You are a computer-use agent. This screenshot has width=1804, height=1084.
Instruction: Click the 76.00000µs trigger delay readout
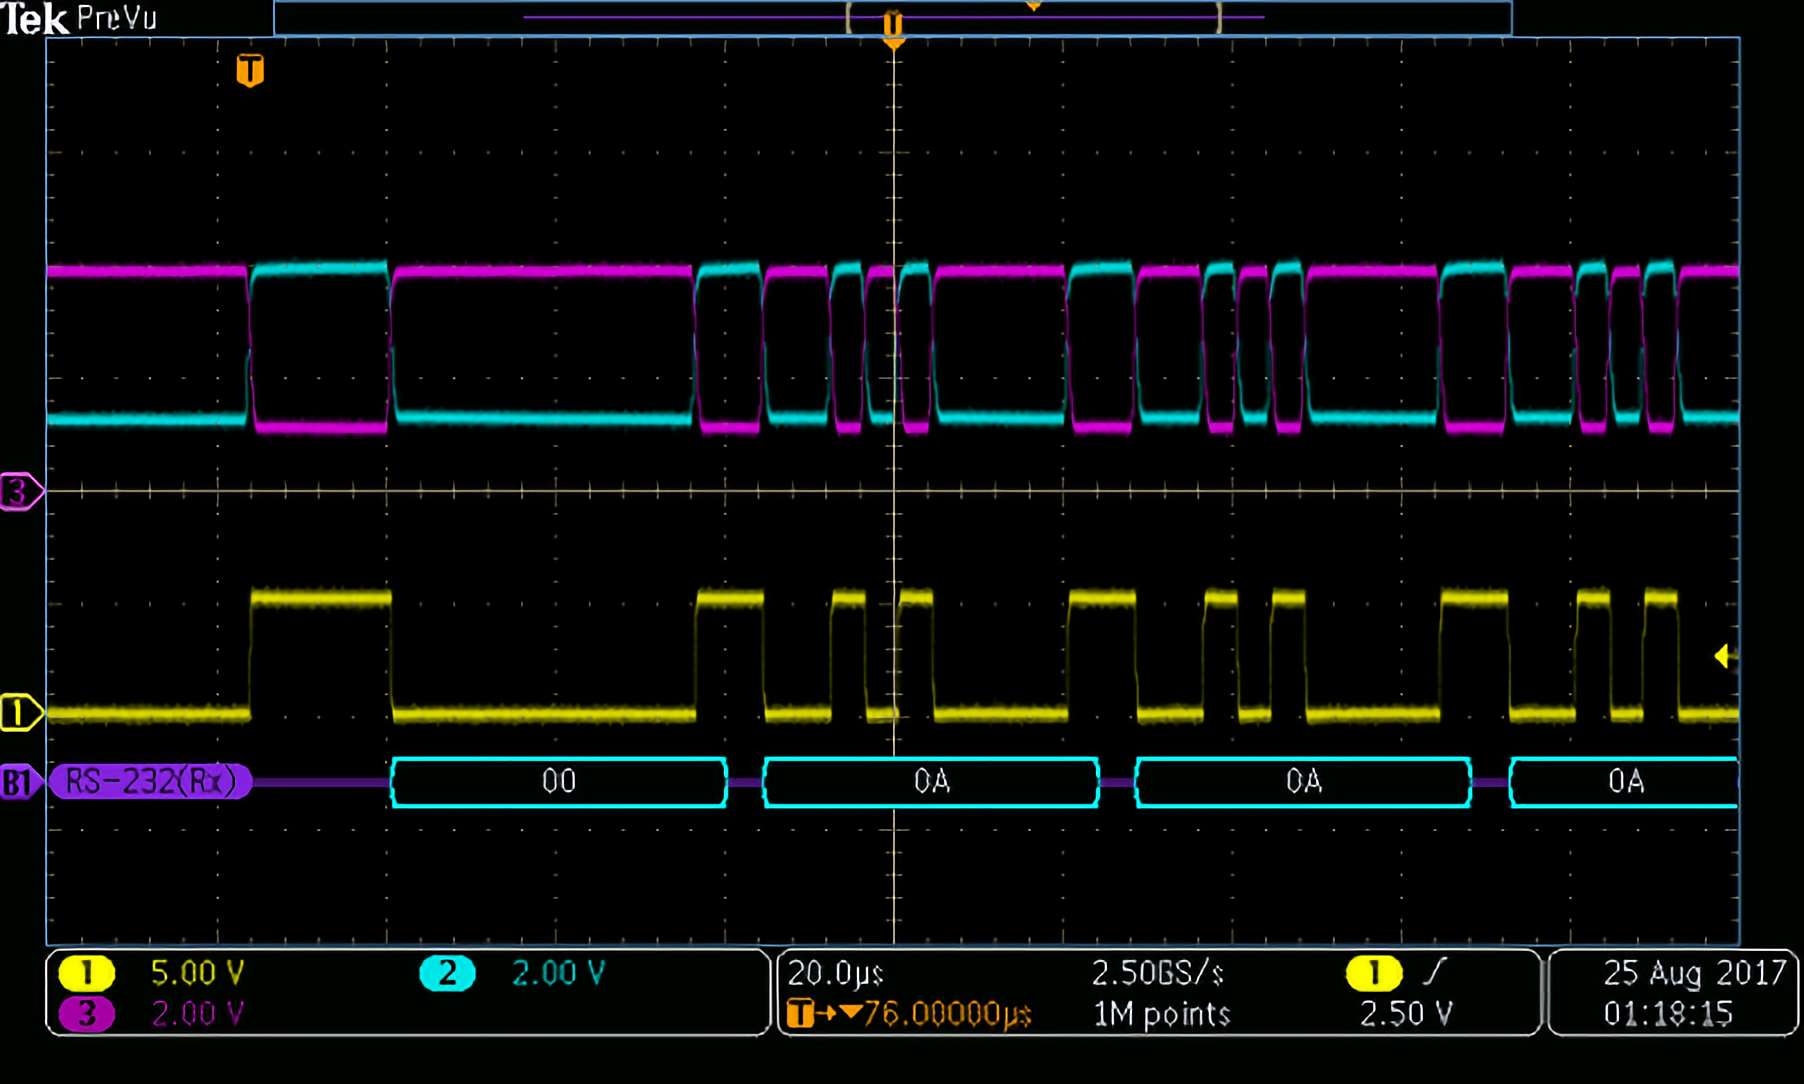pos(947,1014)
